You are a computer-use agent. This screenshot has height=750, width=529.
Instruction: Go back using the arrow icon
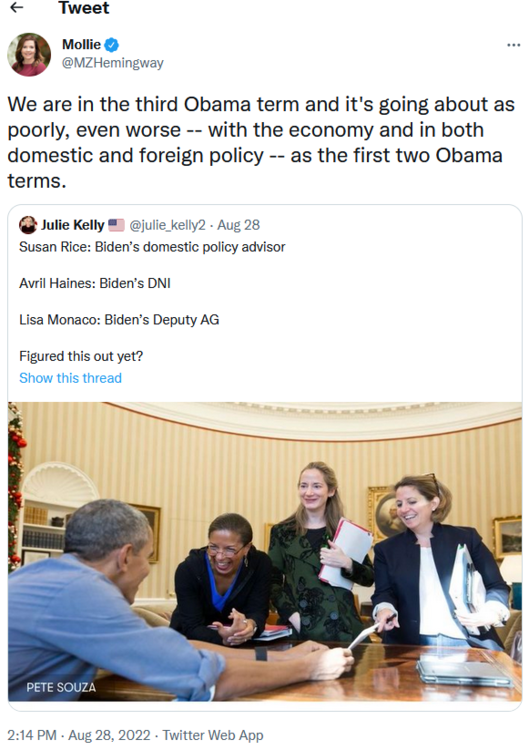pyautogui.click(x=17, y=7)
